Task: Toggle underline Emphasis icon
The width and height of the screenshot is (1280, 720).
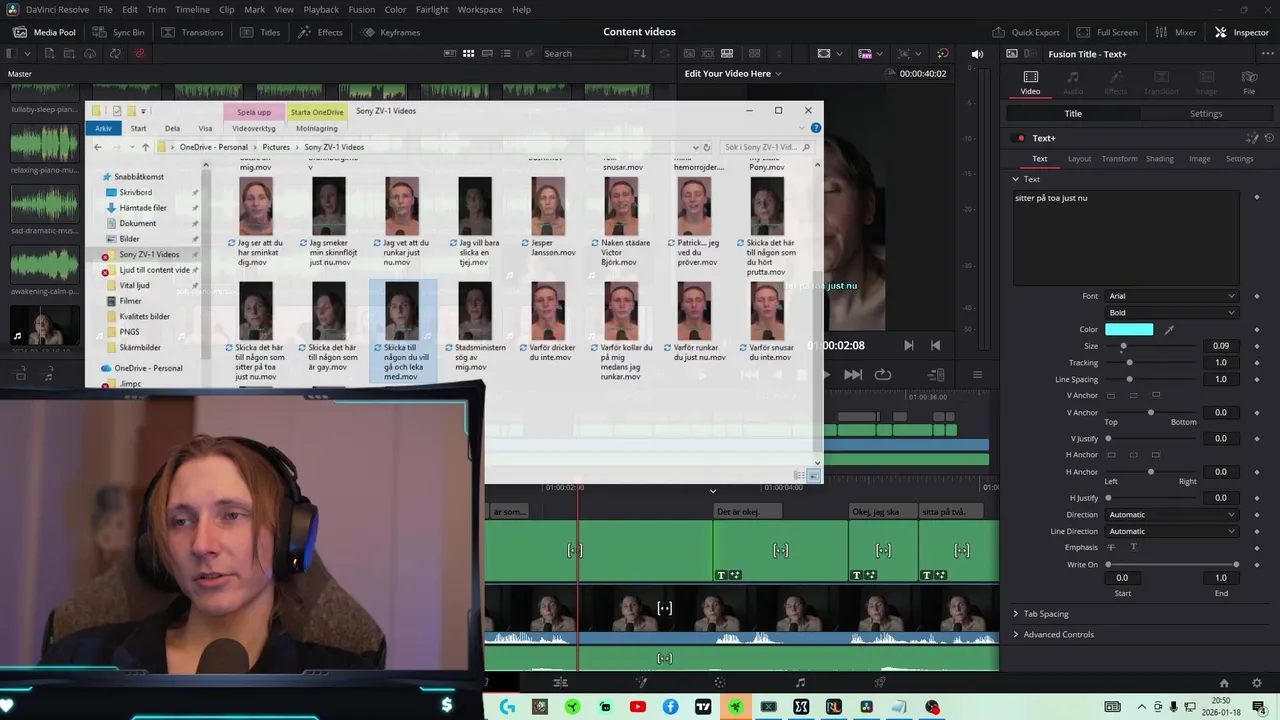Action: (1133, 548)
